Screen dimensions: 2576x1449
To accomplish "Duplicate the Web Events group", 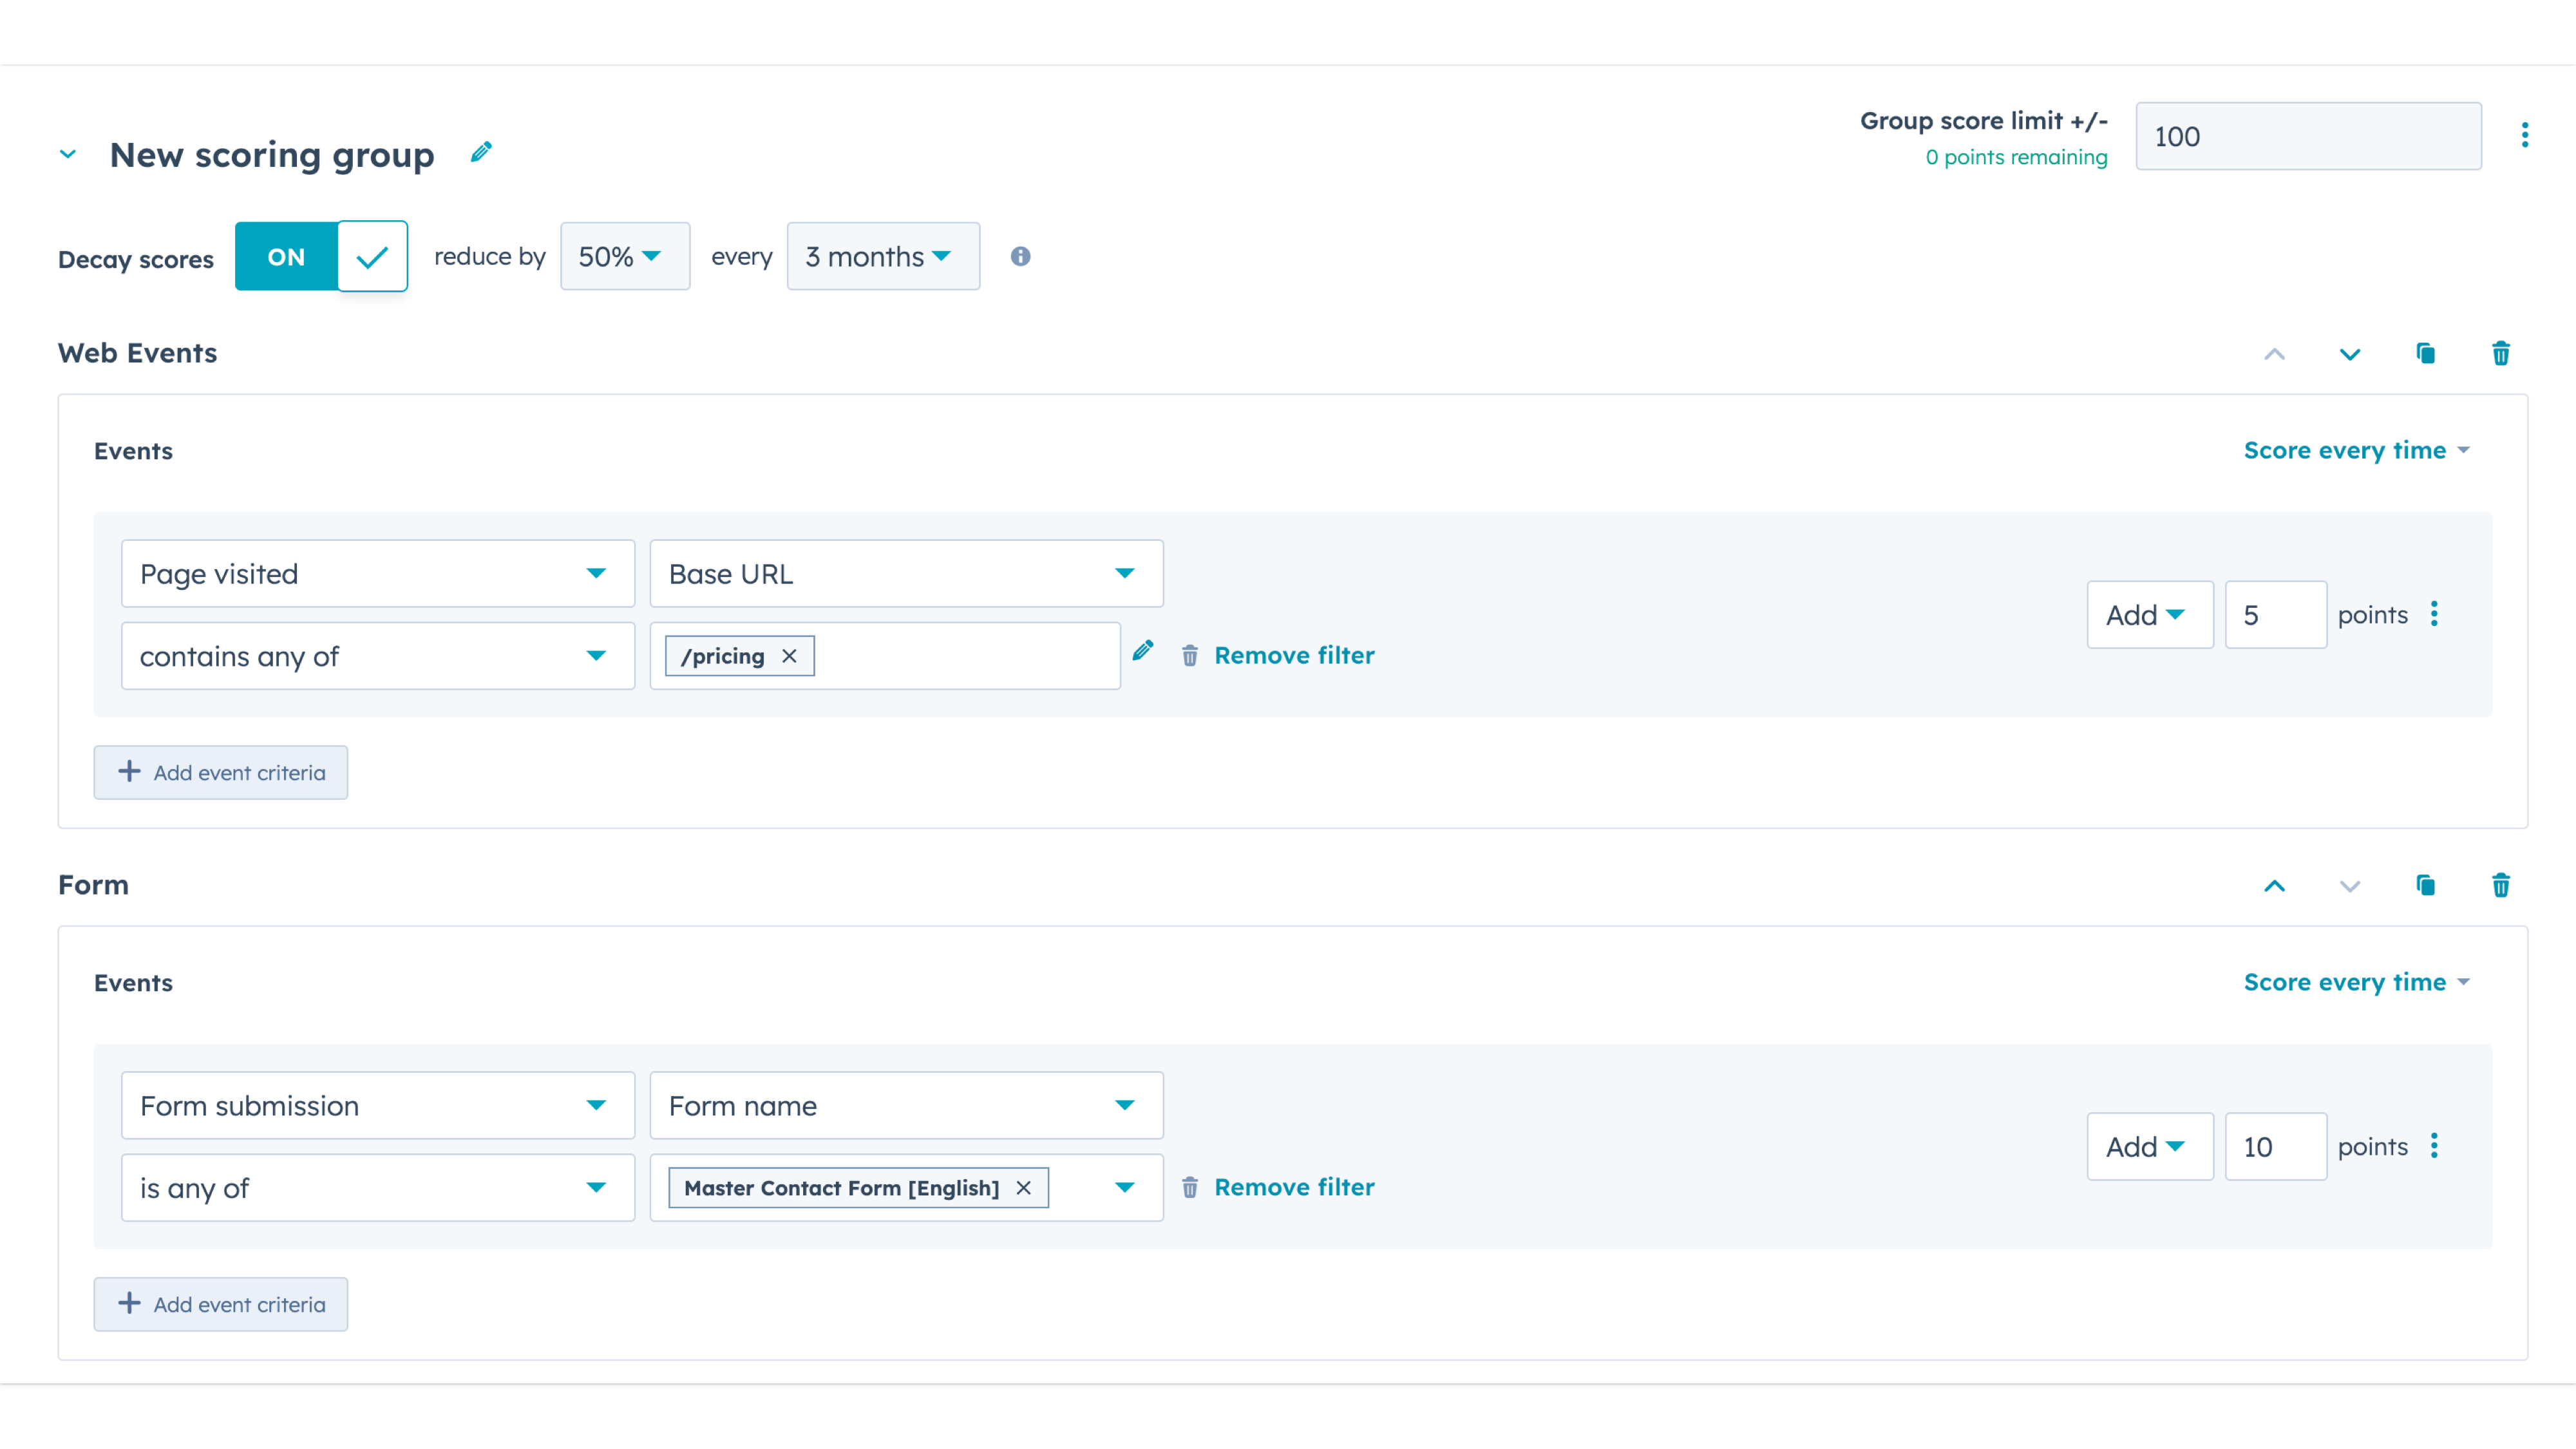I will pyautogui.click(x=2426, y=353).
